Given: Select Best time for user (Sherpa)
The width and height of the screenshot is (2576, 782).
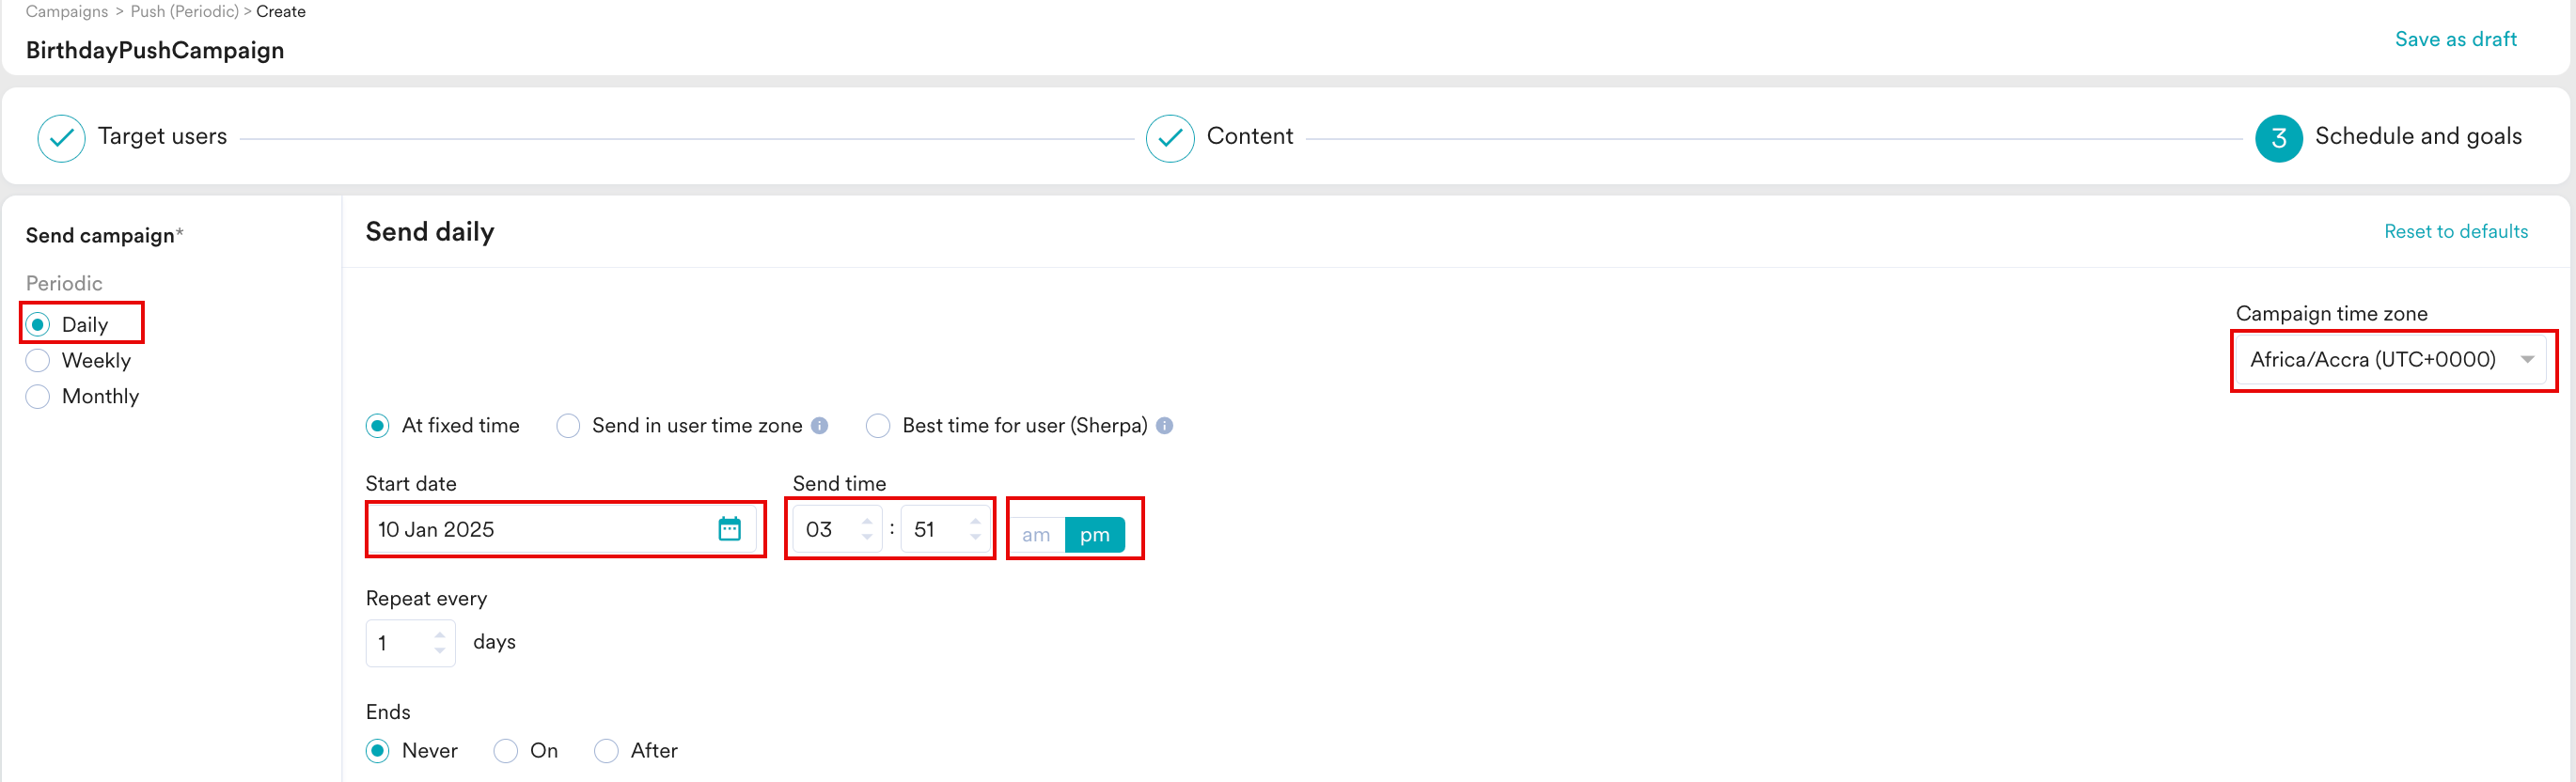Looking at the screenshot, I should tap(878, 426).
